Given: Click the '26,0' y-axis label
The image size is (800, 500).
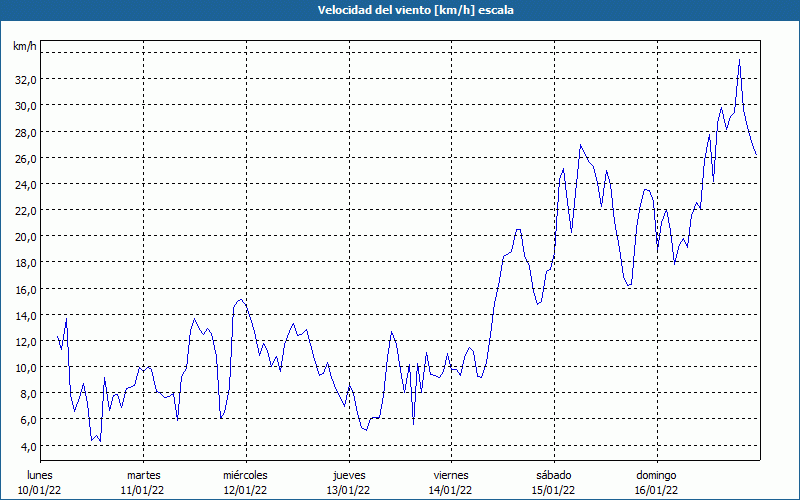Looking at the screenshot, I should coord(26,159).
